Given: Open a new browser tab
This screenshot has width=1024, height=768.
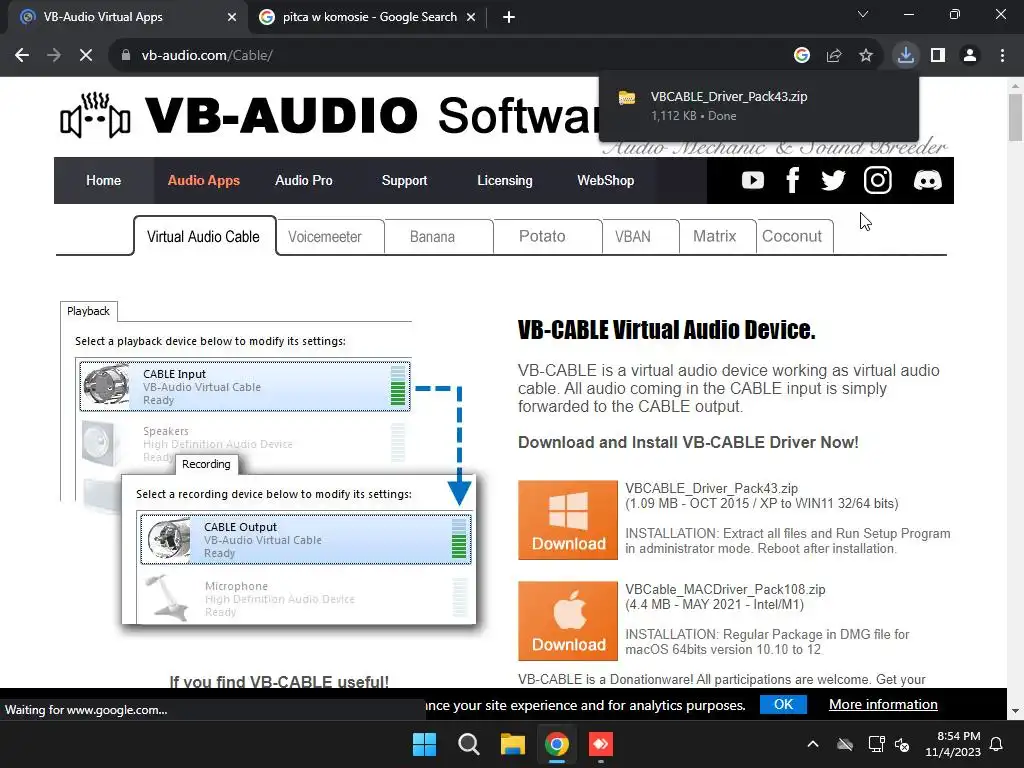Looking at the screenshot, I should 509,17.
